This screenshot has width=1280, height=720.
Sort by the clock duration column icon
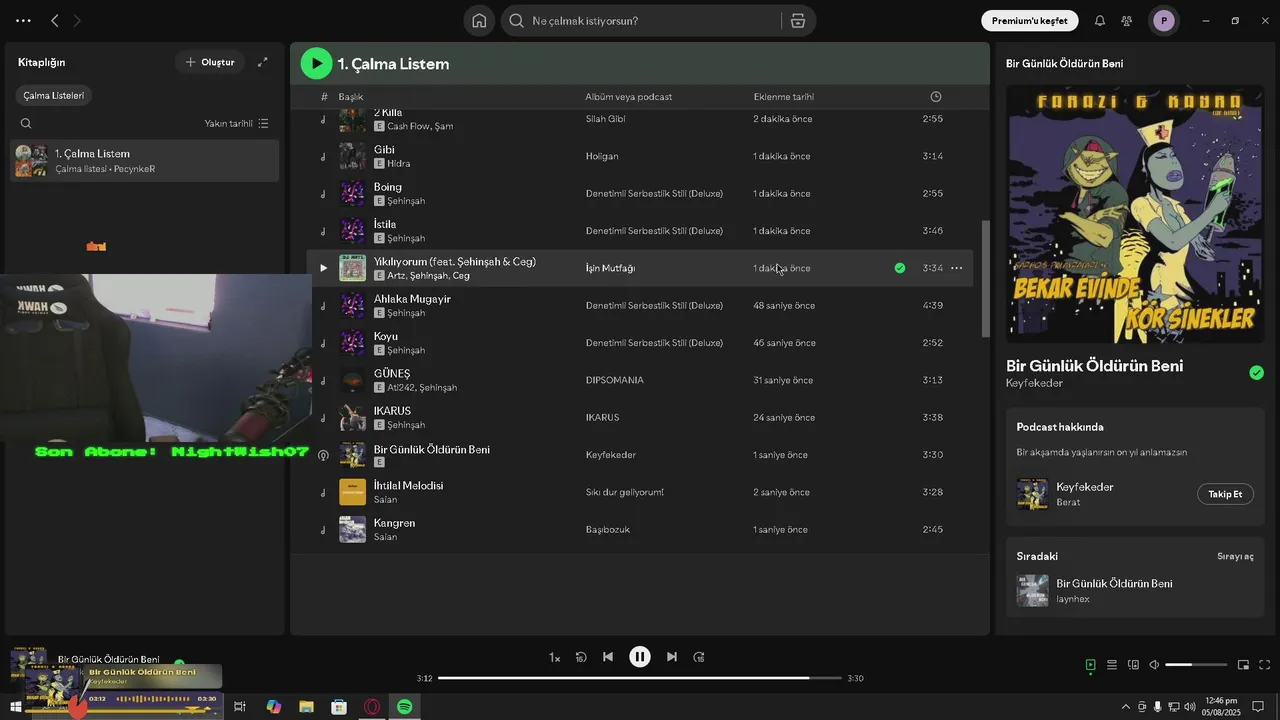click(936, 97)
